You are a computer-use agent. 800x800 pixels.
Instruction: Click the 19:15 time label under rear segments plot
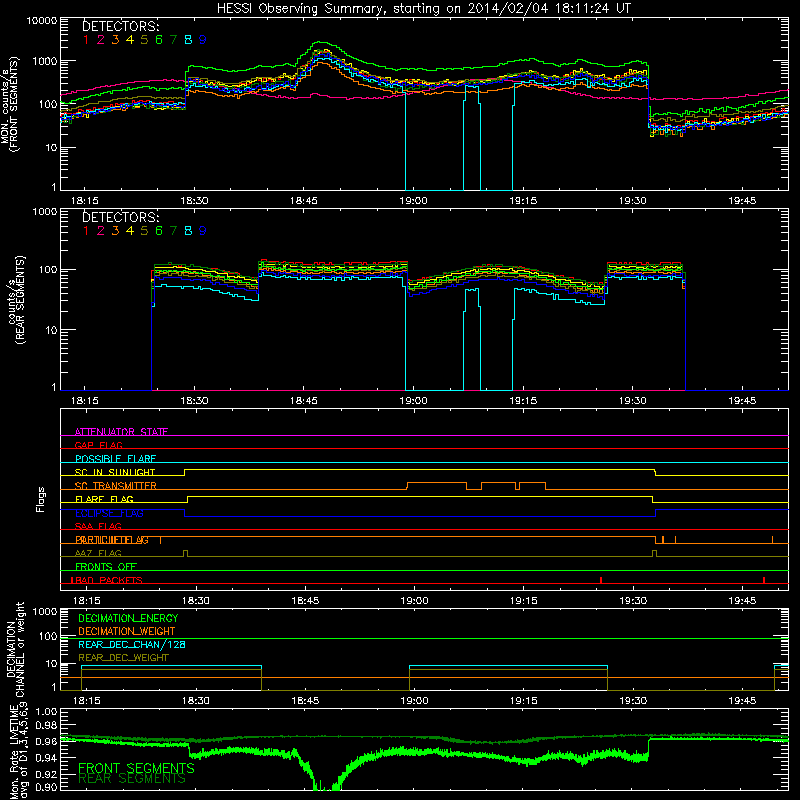(x=523, y=401)
